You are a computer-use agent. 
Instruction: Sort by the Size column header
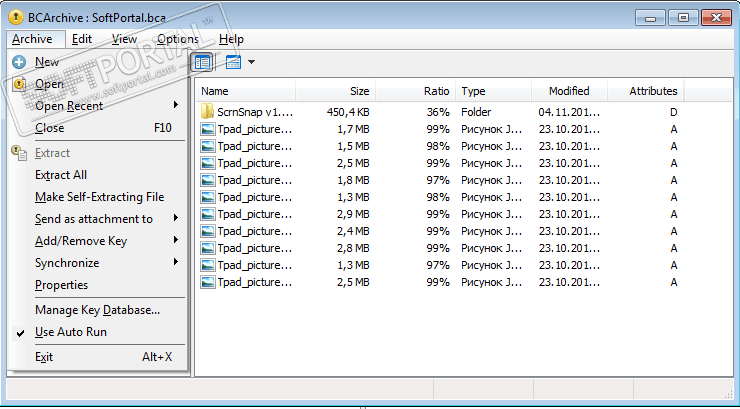point(336,91)
